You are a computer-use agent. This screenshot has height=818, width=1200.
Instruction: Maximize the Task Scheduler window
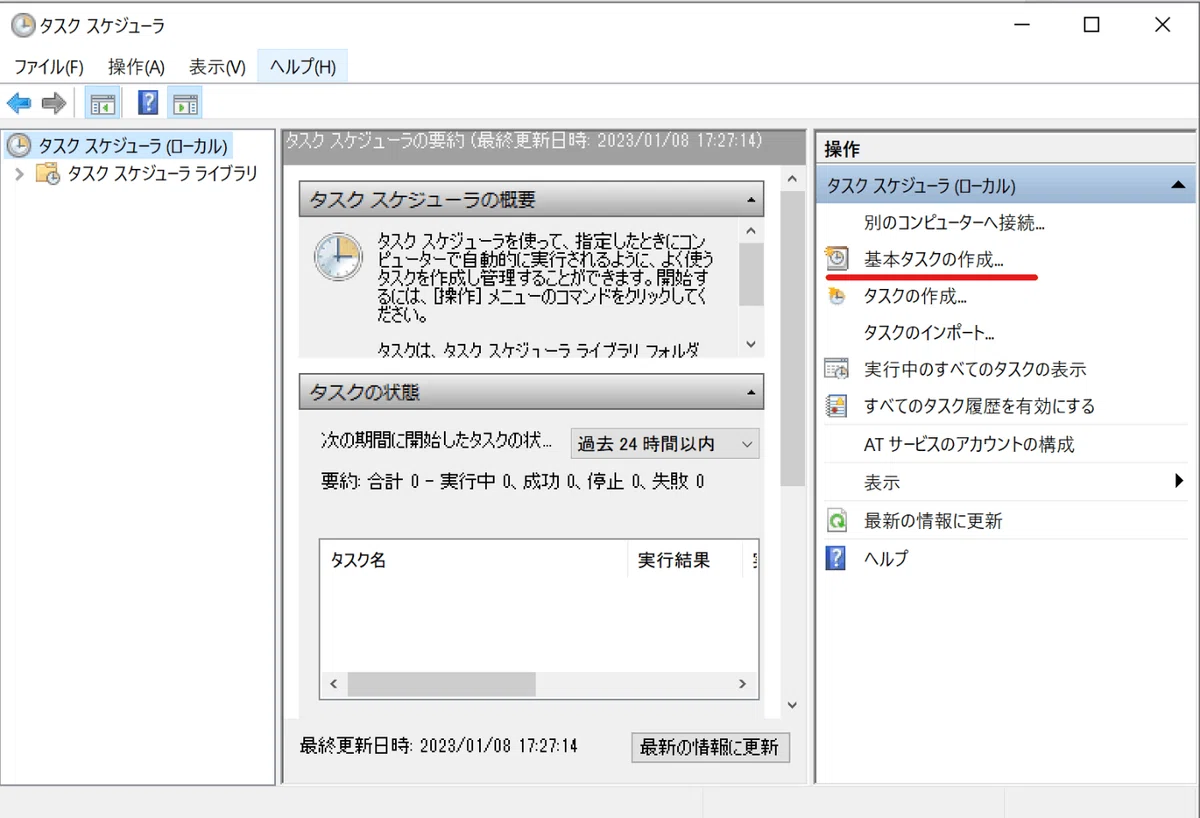click(x=1092, y=25)
